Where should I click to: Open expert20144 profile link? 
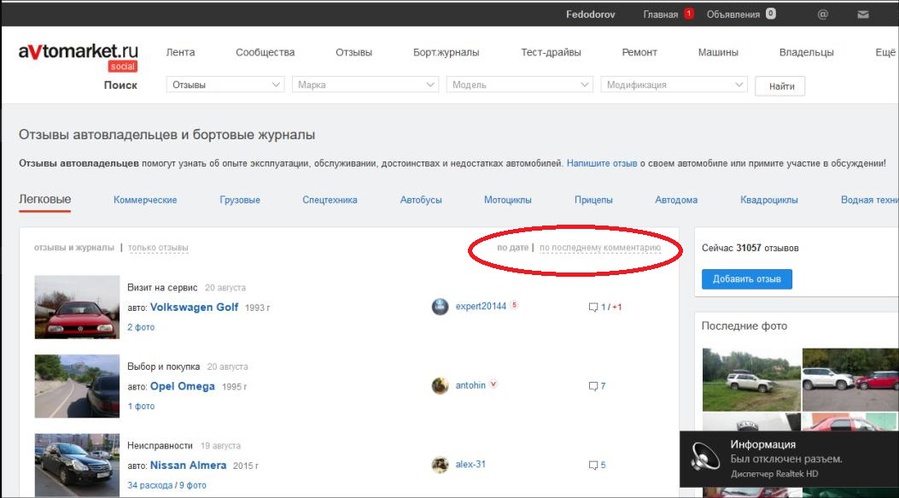click(x=480, y=307)
